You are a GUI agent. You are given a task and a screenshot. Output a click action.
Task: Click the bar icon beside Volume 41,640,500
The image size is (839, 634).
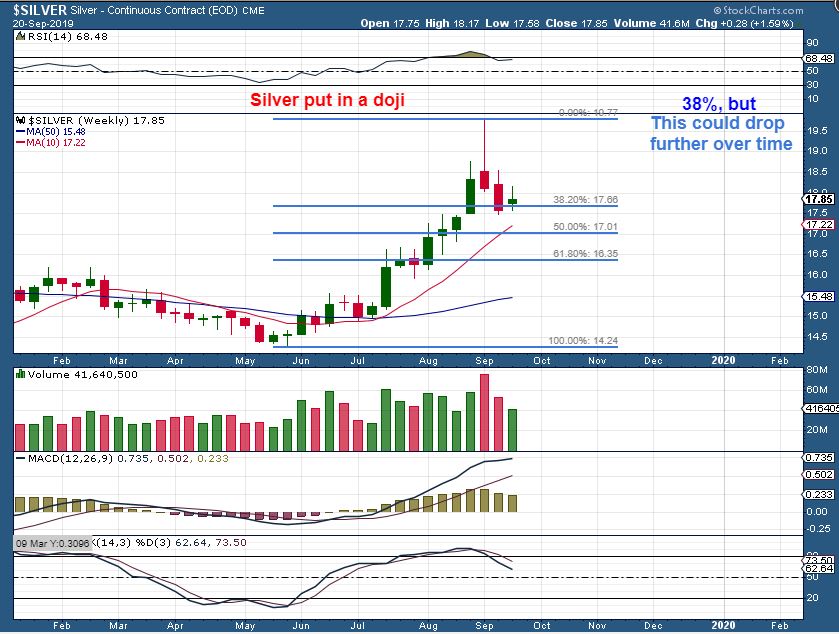coord(20,375)
